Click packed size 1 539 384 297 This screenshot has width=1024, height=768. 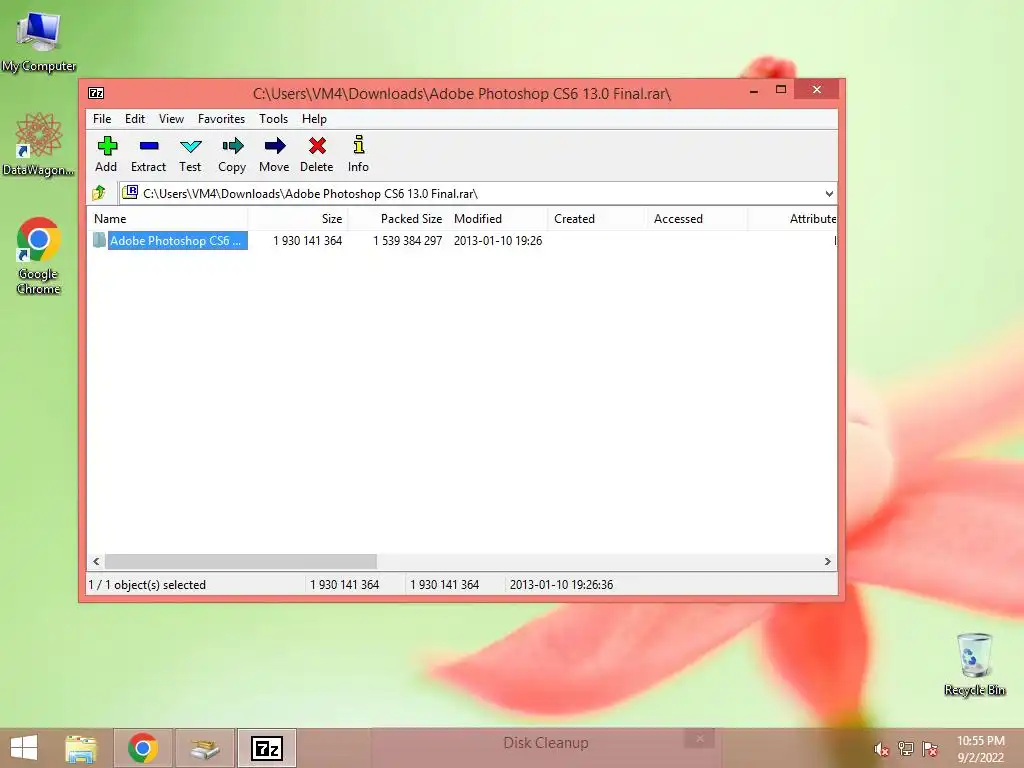(408, 240)
